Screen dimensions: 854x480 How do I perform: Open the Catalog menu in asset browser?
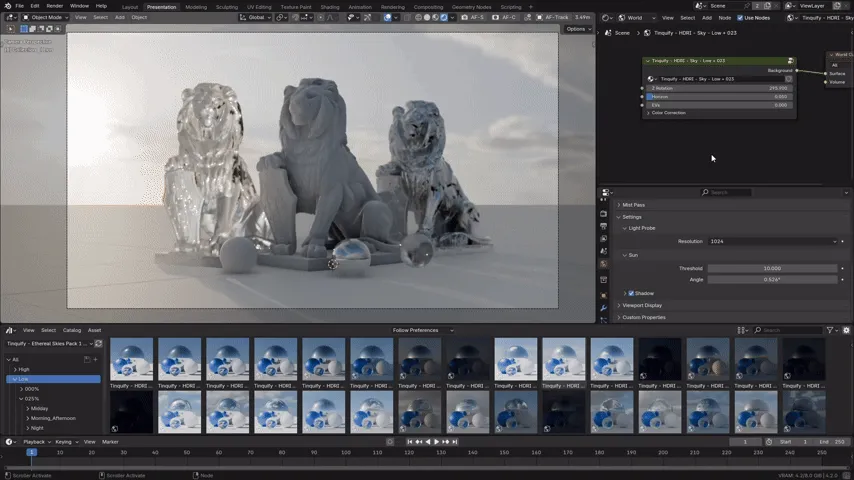click(x=72, y=330)
